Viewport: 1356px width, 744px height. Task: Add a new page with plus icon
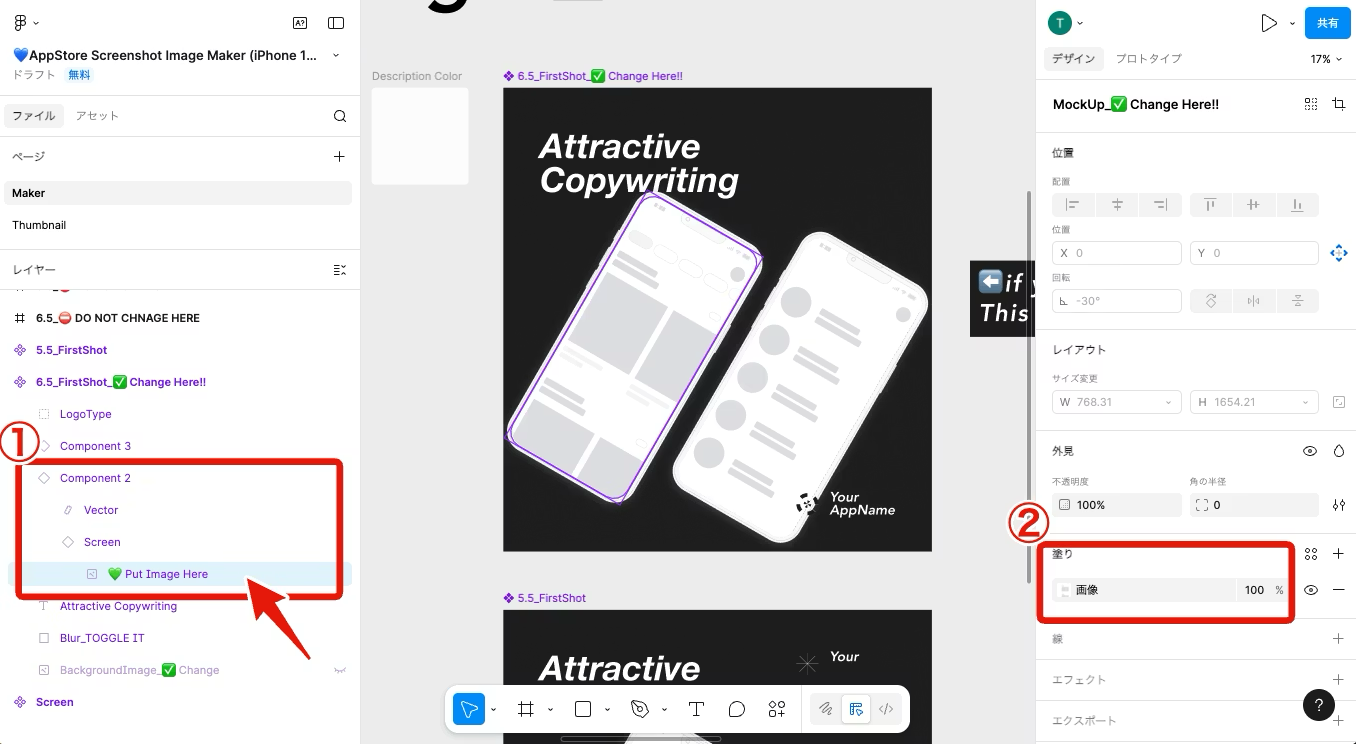coord(339,156)
